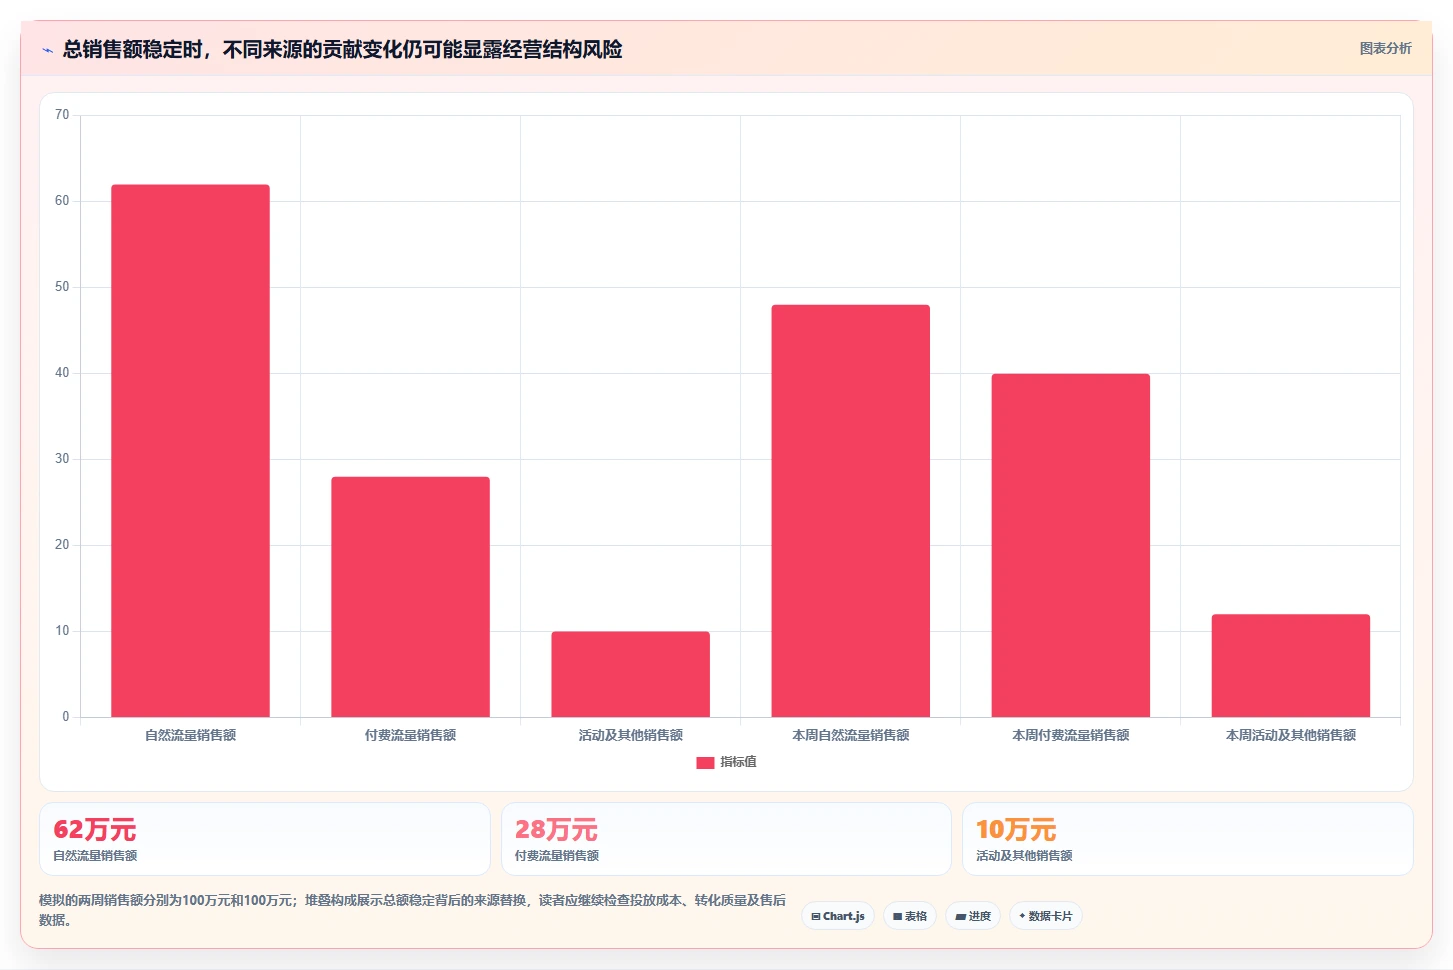
Task: Click the y-axis value 50
Action: coord(62,287)
